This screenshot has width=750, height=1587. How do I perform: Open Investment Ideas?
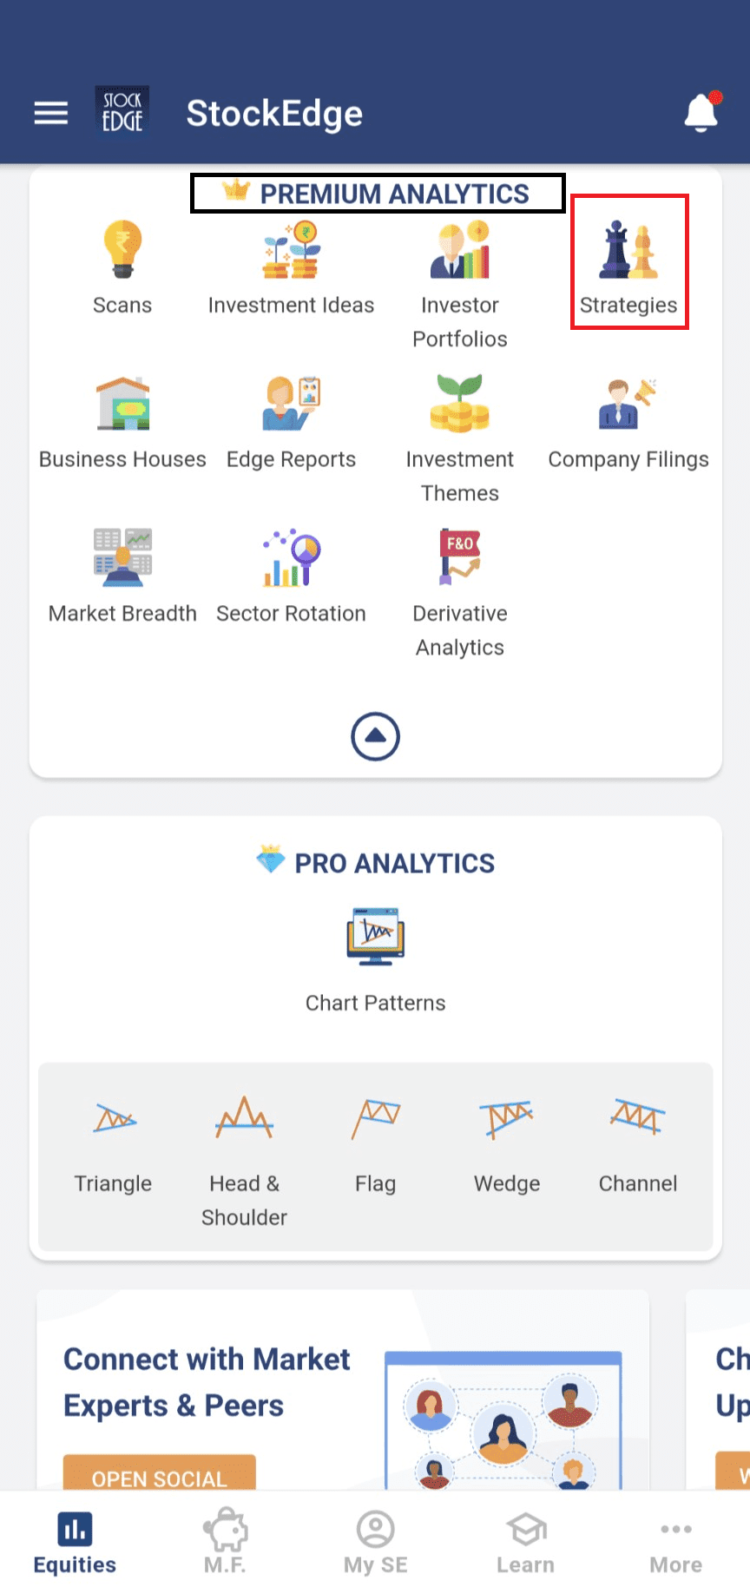point(291,251)
